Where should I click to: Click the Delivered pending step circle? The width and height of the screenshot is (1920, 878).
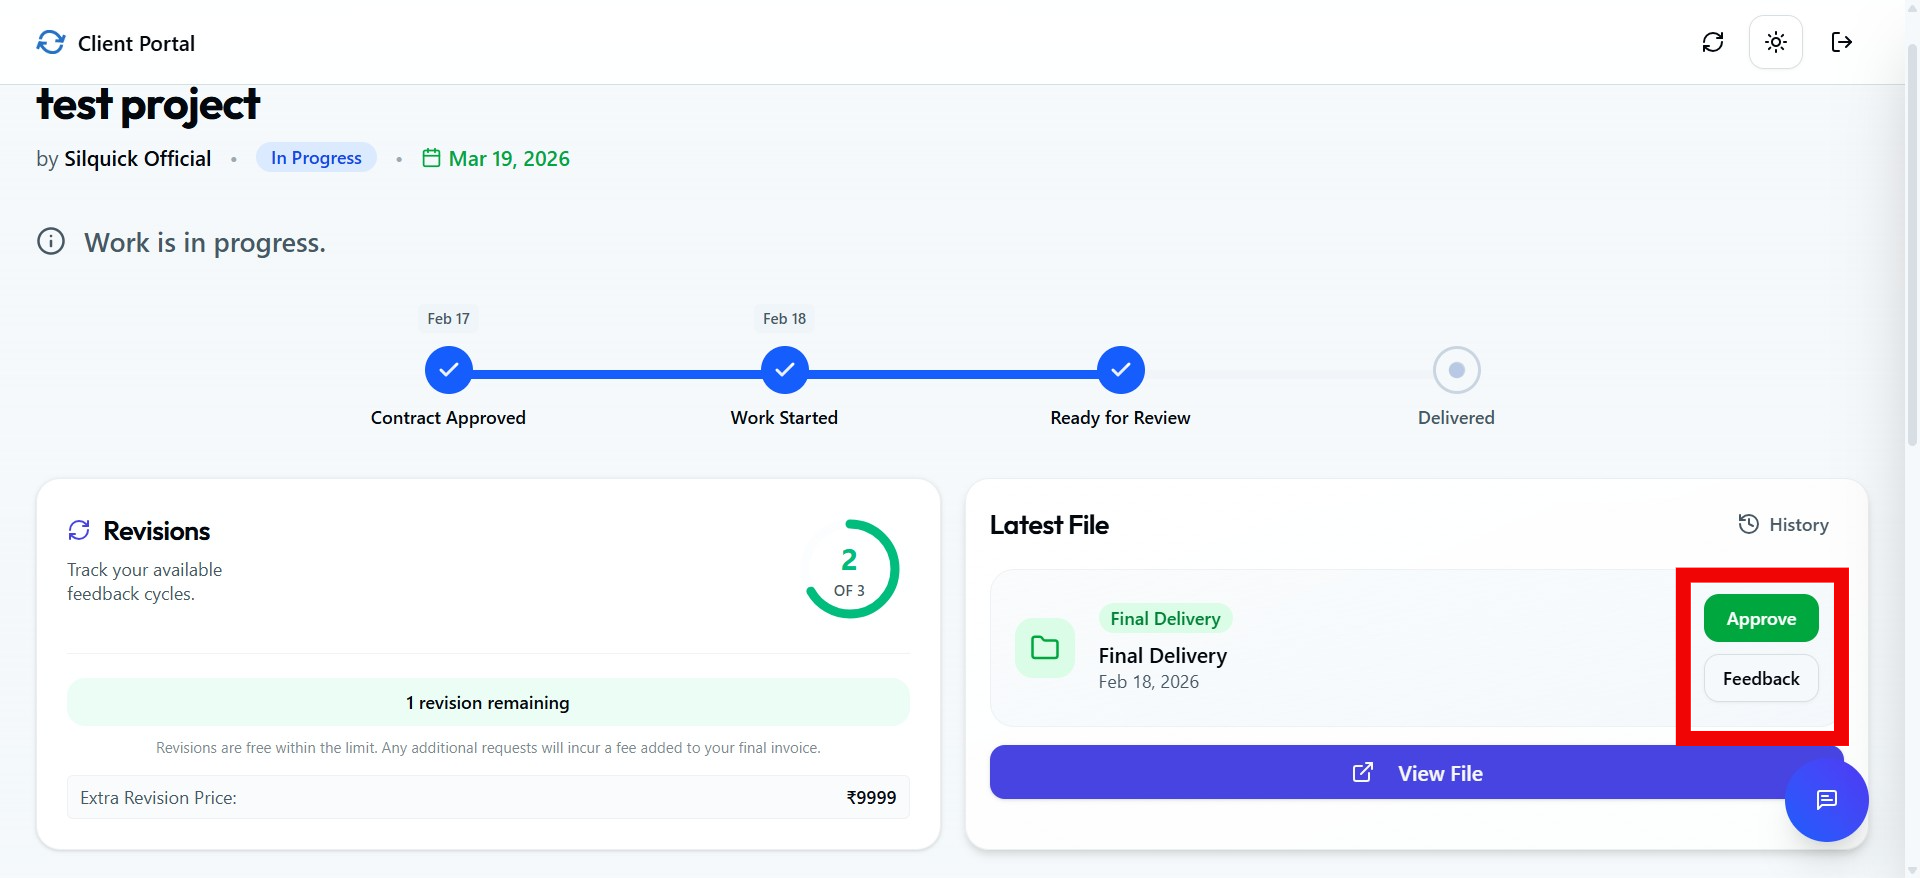pos(1457,370)
